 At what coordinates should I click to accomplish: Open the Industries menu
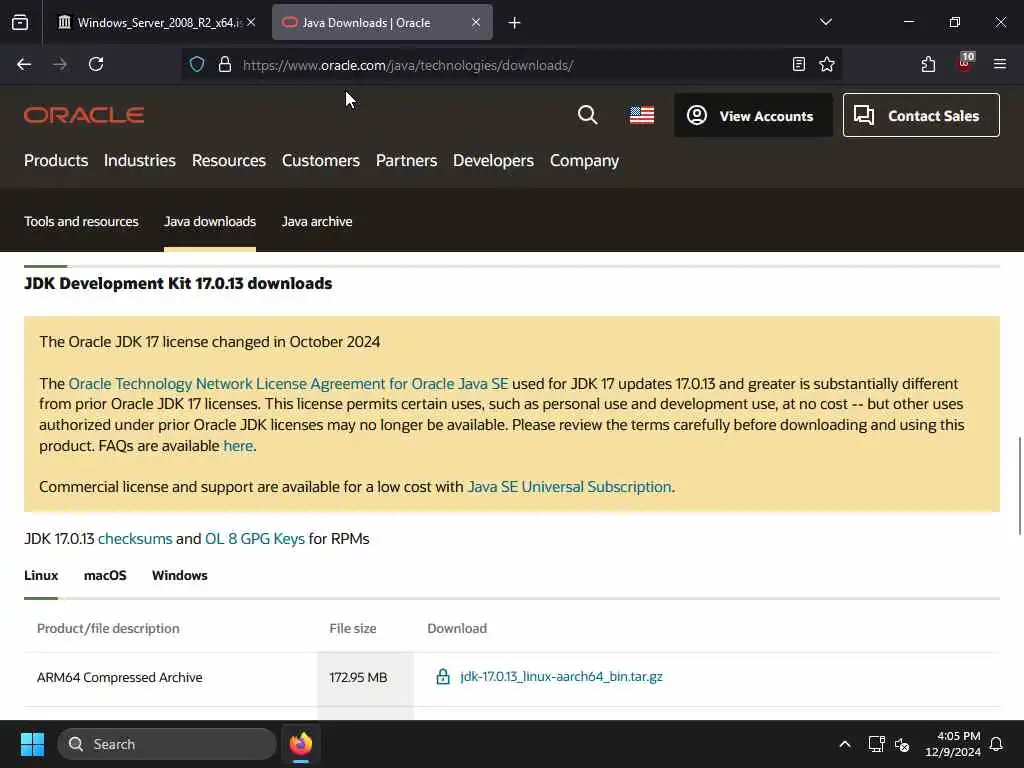[x=140, y=161]
